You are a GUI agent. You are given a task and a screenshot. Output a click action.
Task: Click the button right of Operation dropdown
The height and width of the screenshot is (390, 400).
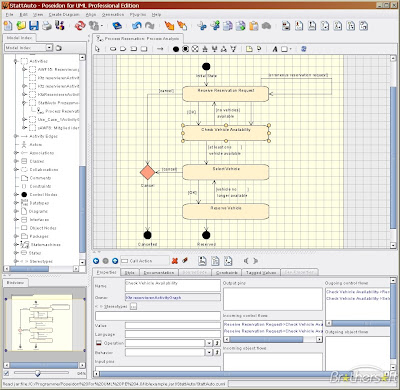coord(217,343)
